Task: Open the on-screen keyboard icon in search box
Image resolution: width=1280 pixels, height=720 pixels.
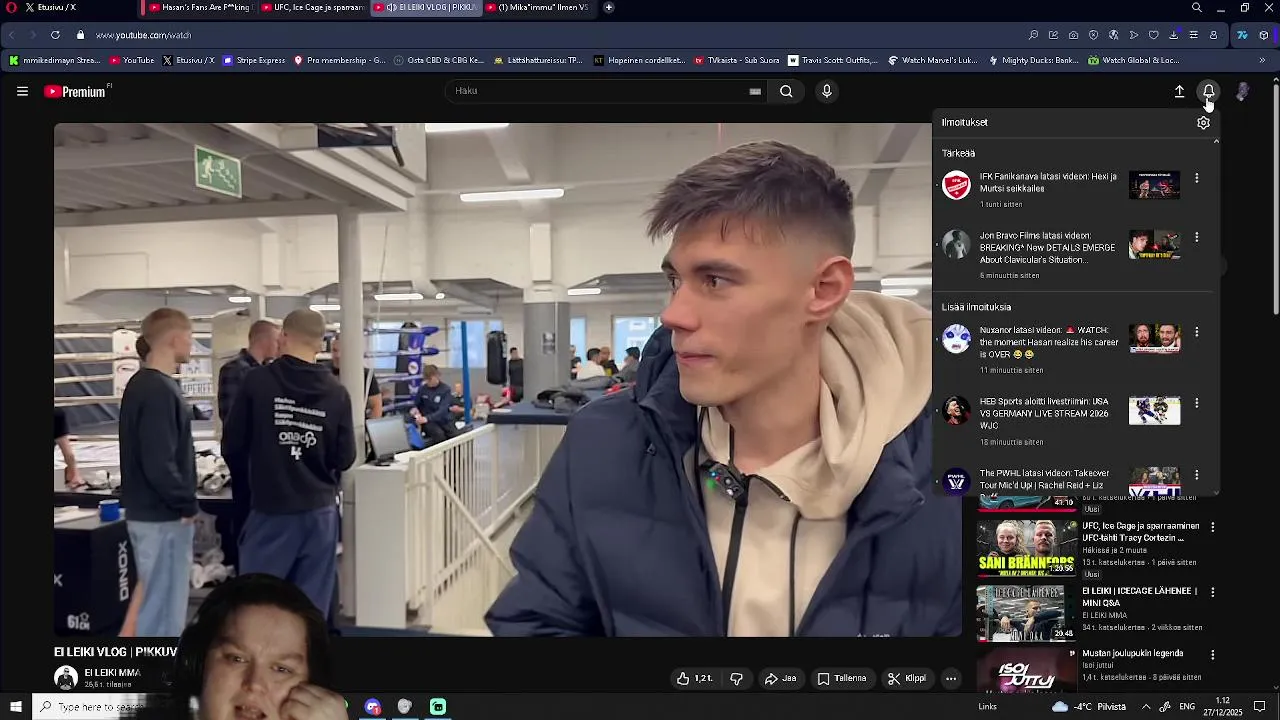Action: pyautogui.click(x=755, y=91)
